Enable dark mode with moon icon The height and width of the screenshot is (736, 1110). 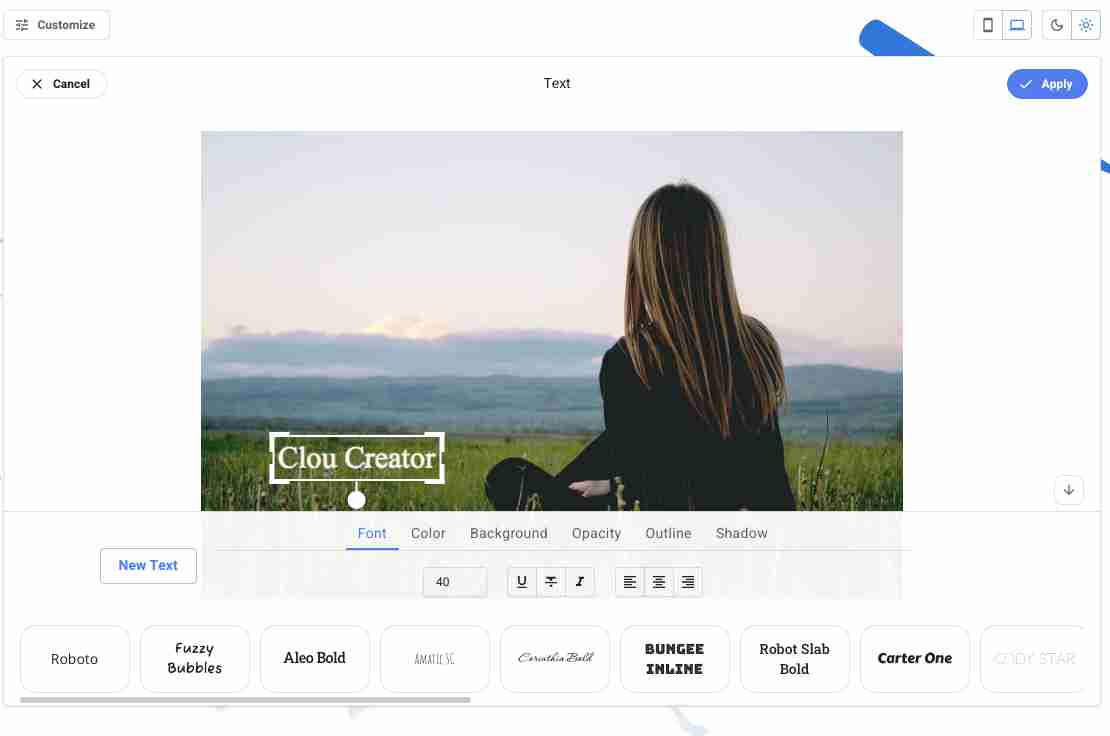pos(1056,25)
